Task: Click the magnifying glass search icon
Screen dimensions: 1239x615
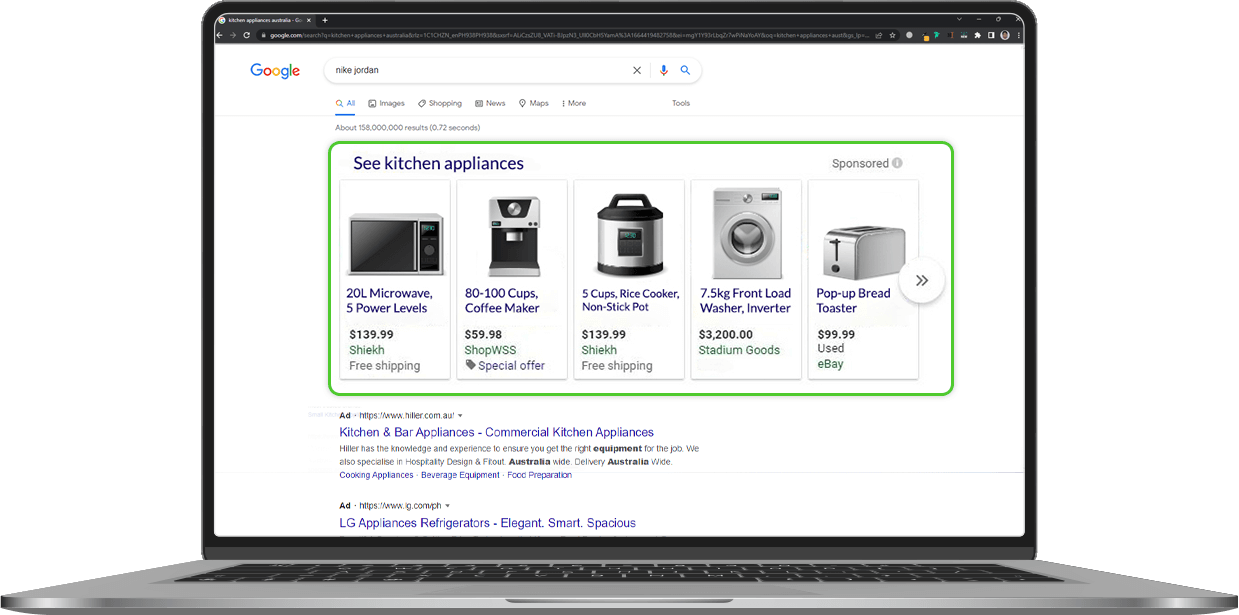Action: coord(685,70)
